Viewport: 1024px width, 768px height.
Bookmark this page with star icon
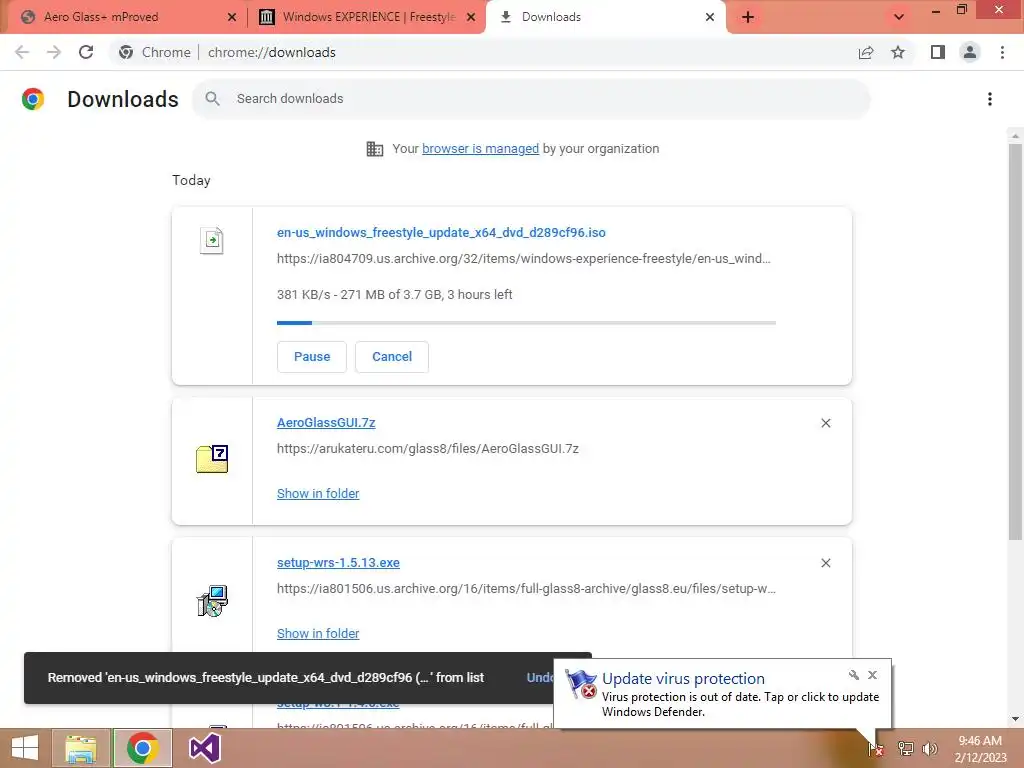point(898,52)
